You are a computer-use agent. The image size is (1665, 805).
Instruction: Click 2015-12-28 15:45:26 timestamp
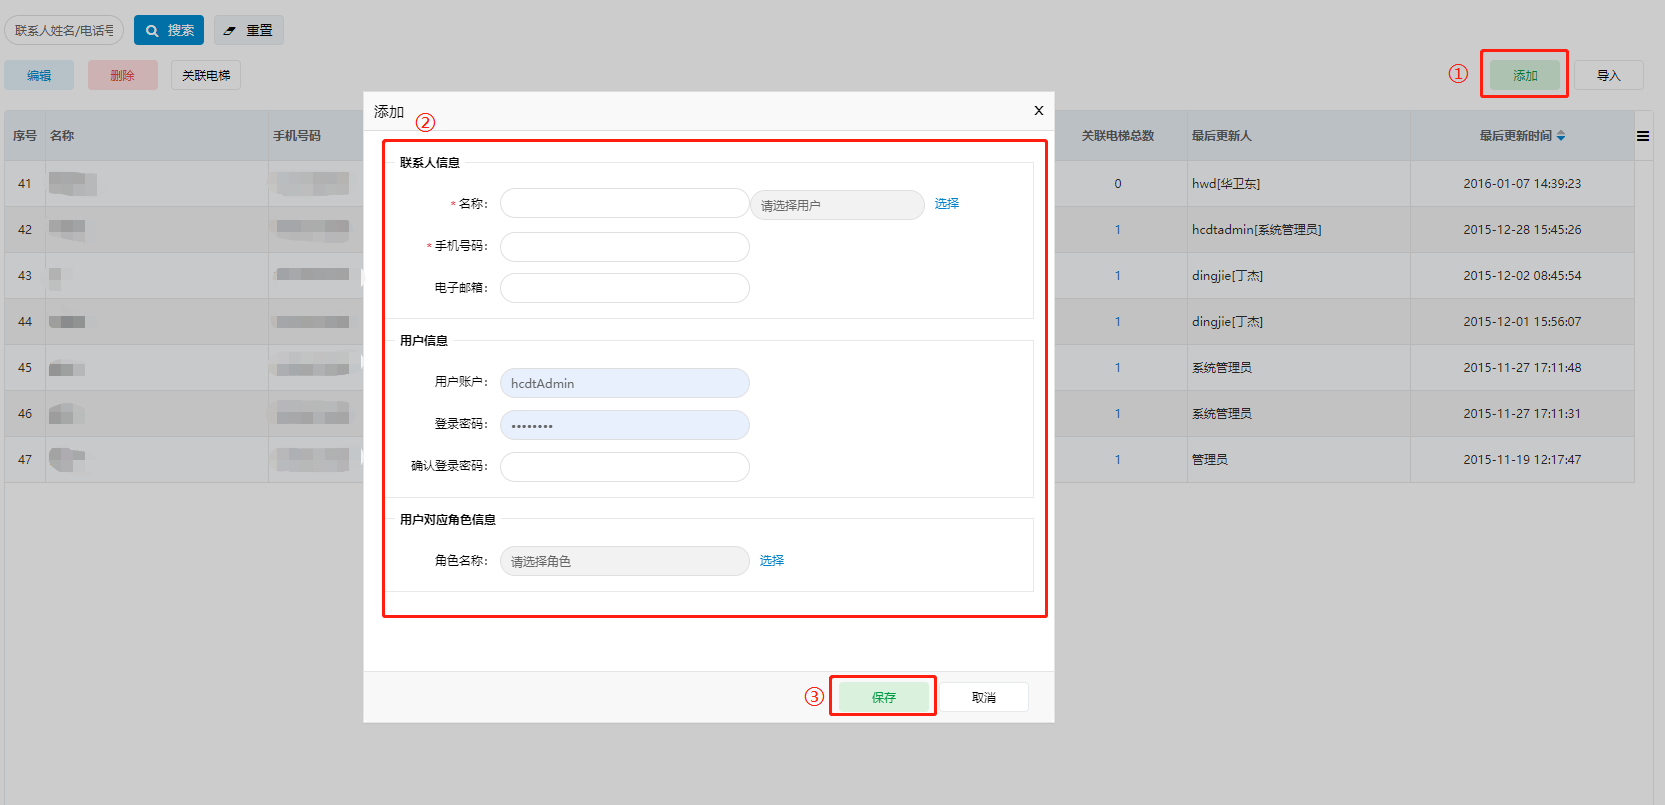[1522, 230]
